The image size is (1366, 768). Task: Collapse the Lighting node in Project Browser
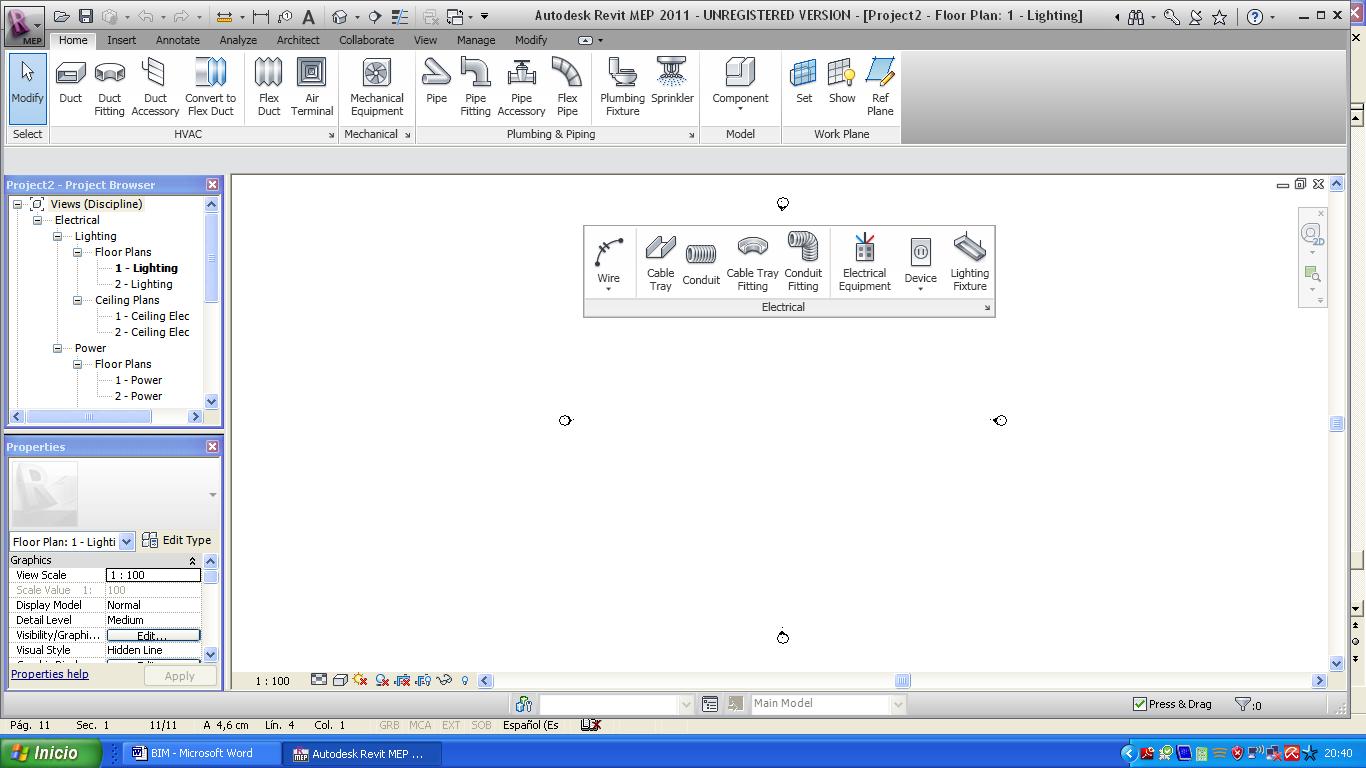coord(58,237)
